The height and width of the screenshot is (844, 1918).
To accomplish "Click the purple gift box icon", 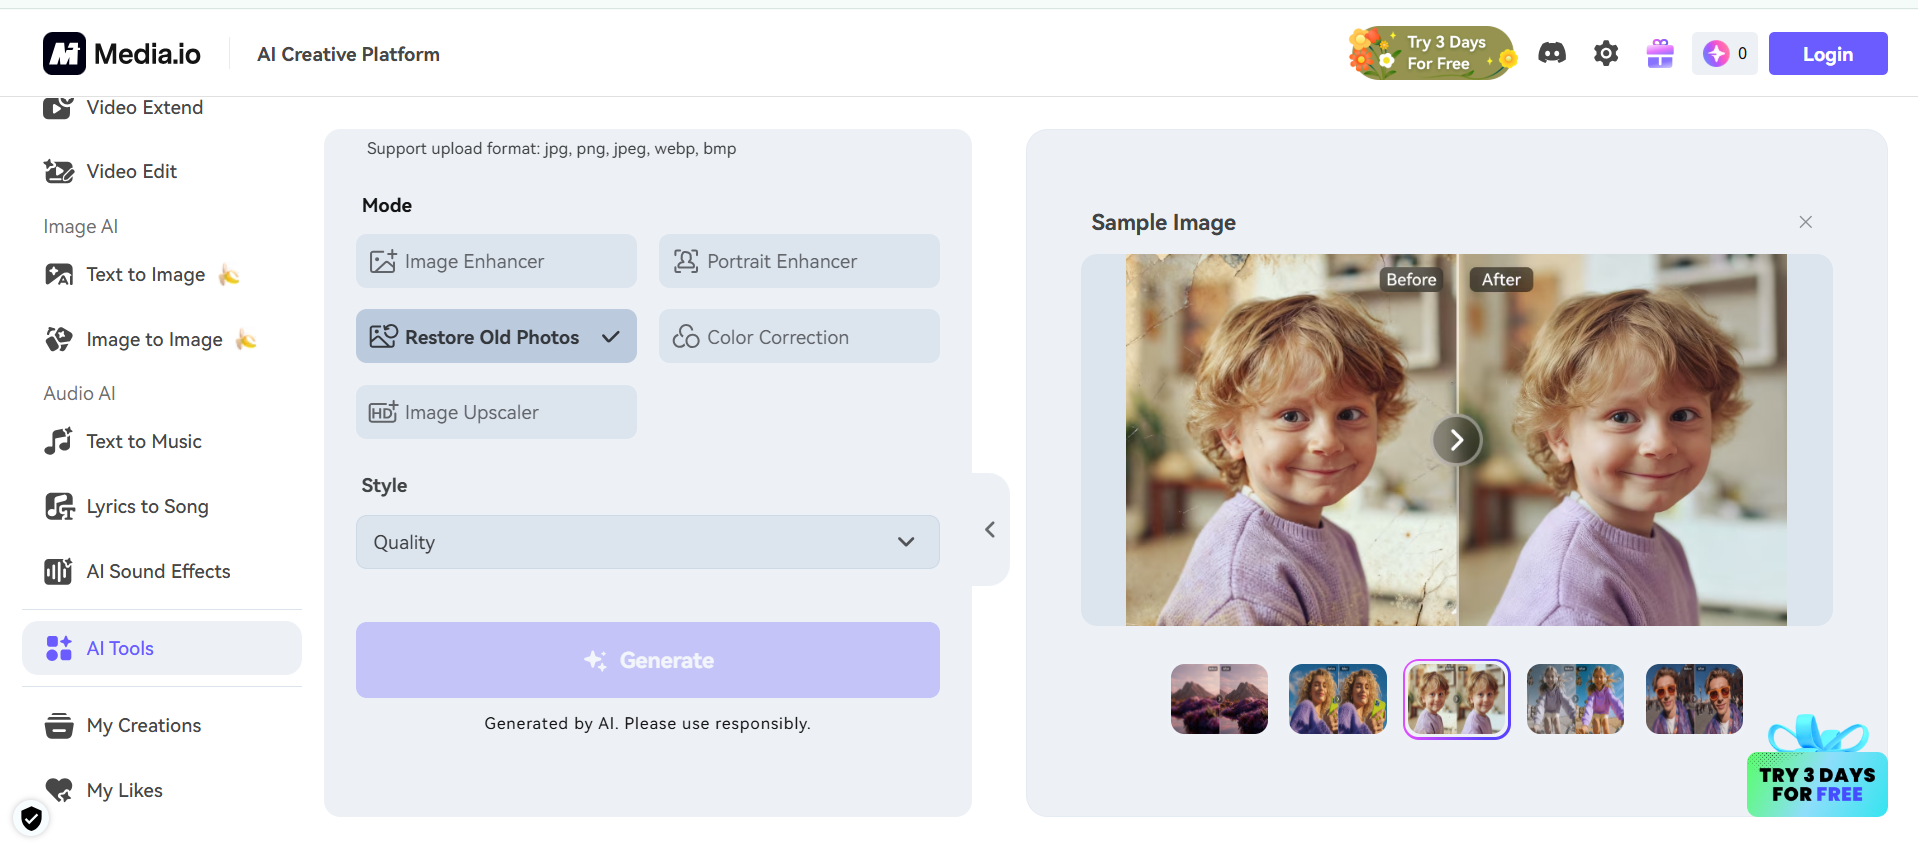I will pyautogui.click(x=1660, y=53).
